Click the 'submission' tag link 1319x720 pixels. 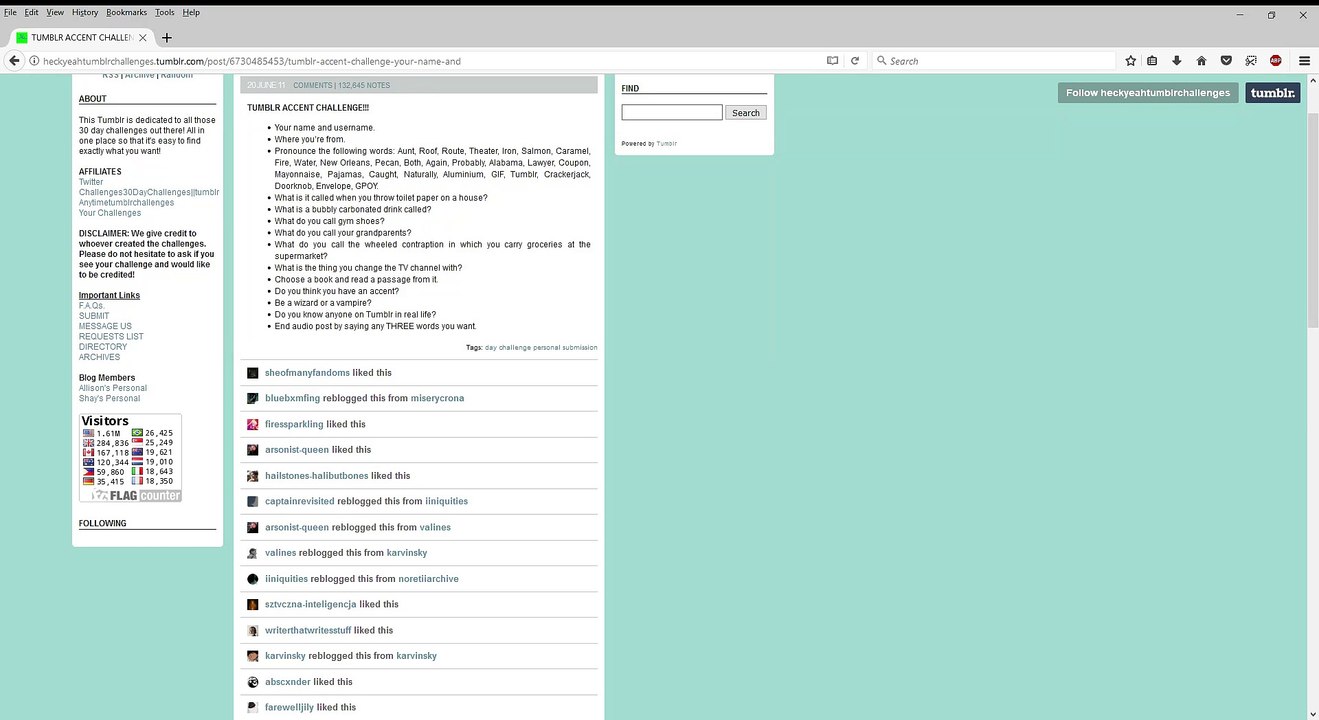(x=580, y=348)
